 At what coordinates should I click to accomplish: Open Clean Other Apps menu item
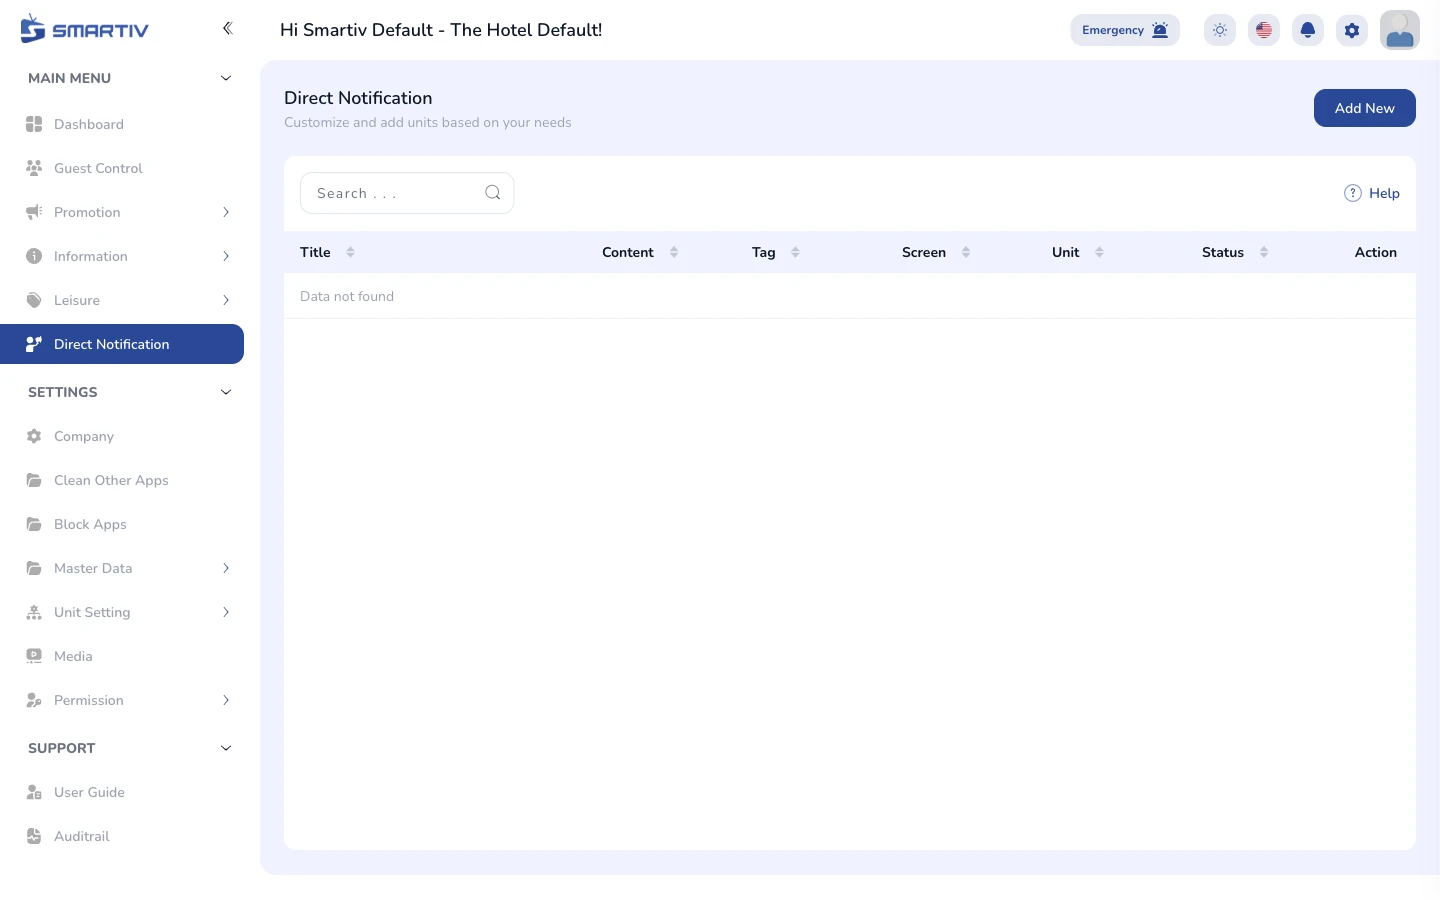122,480
